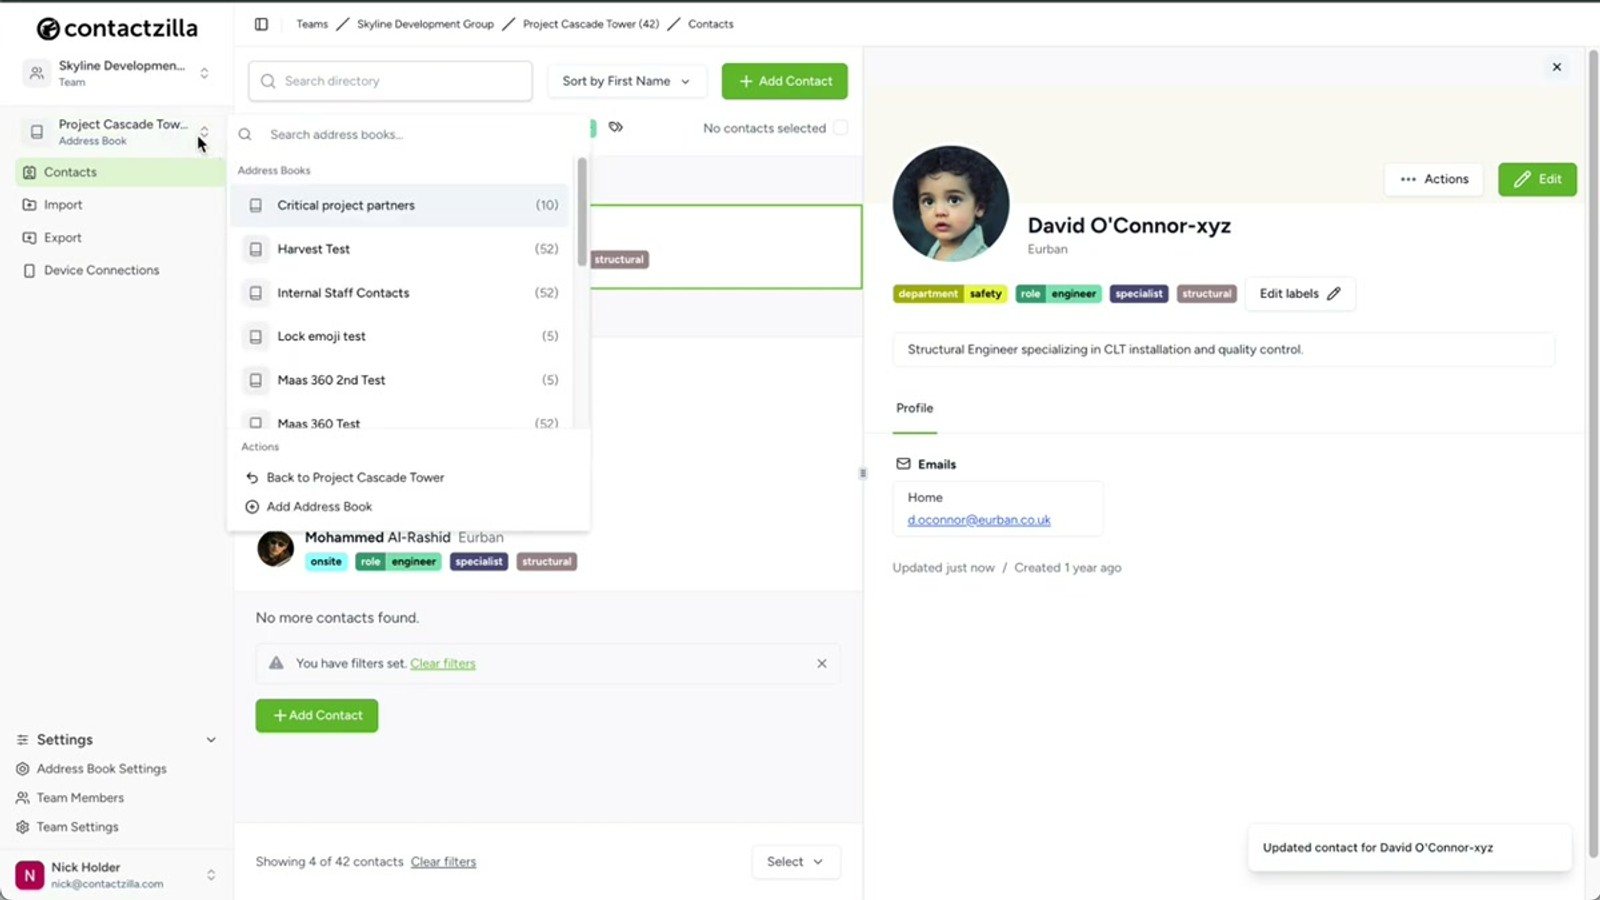Open the Select dropdown in the footer
Viewport: 1600px width, 900px height.
[796, 862]
